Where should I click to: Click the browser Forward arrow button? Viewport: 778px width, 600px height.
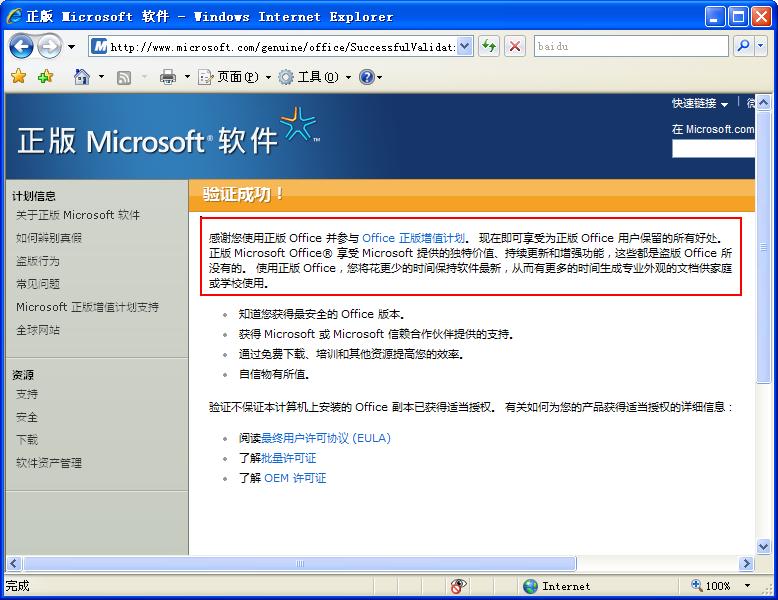point(50,47)
